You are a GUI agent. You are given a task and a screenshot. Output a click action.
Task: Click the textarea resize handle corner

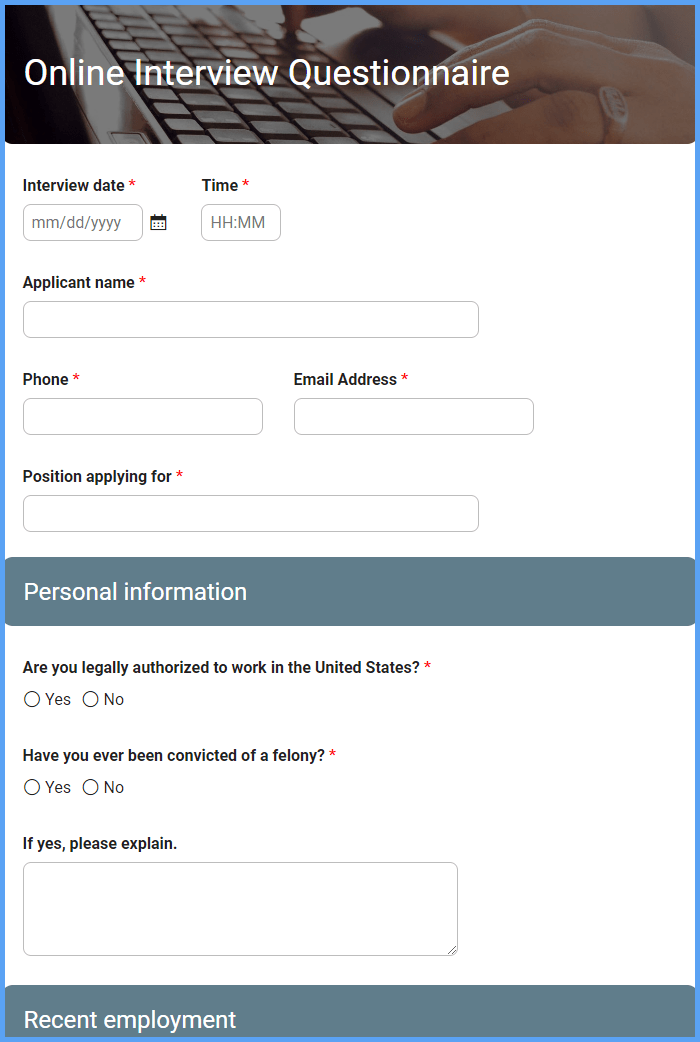[x=452, y=950]
